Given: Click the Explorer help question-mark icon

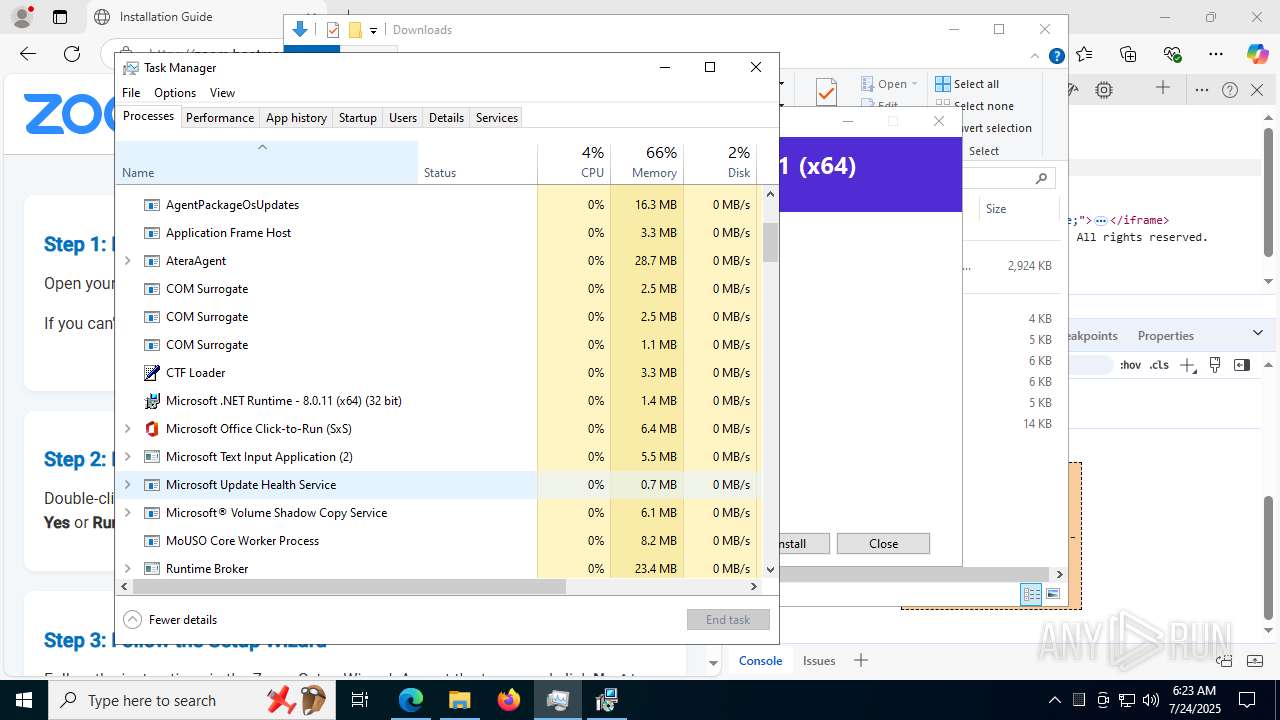Looking at the screenshot, I should pyautogui.click(x=1056, y=56).
